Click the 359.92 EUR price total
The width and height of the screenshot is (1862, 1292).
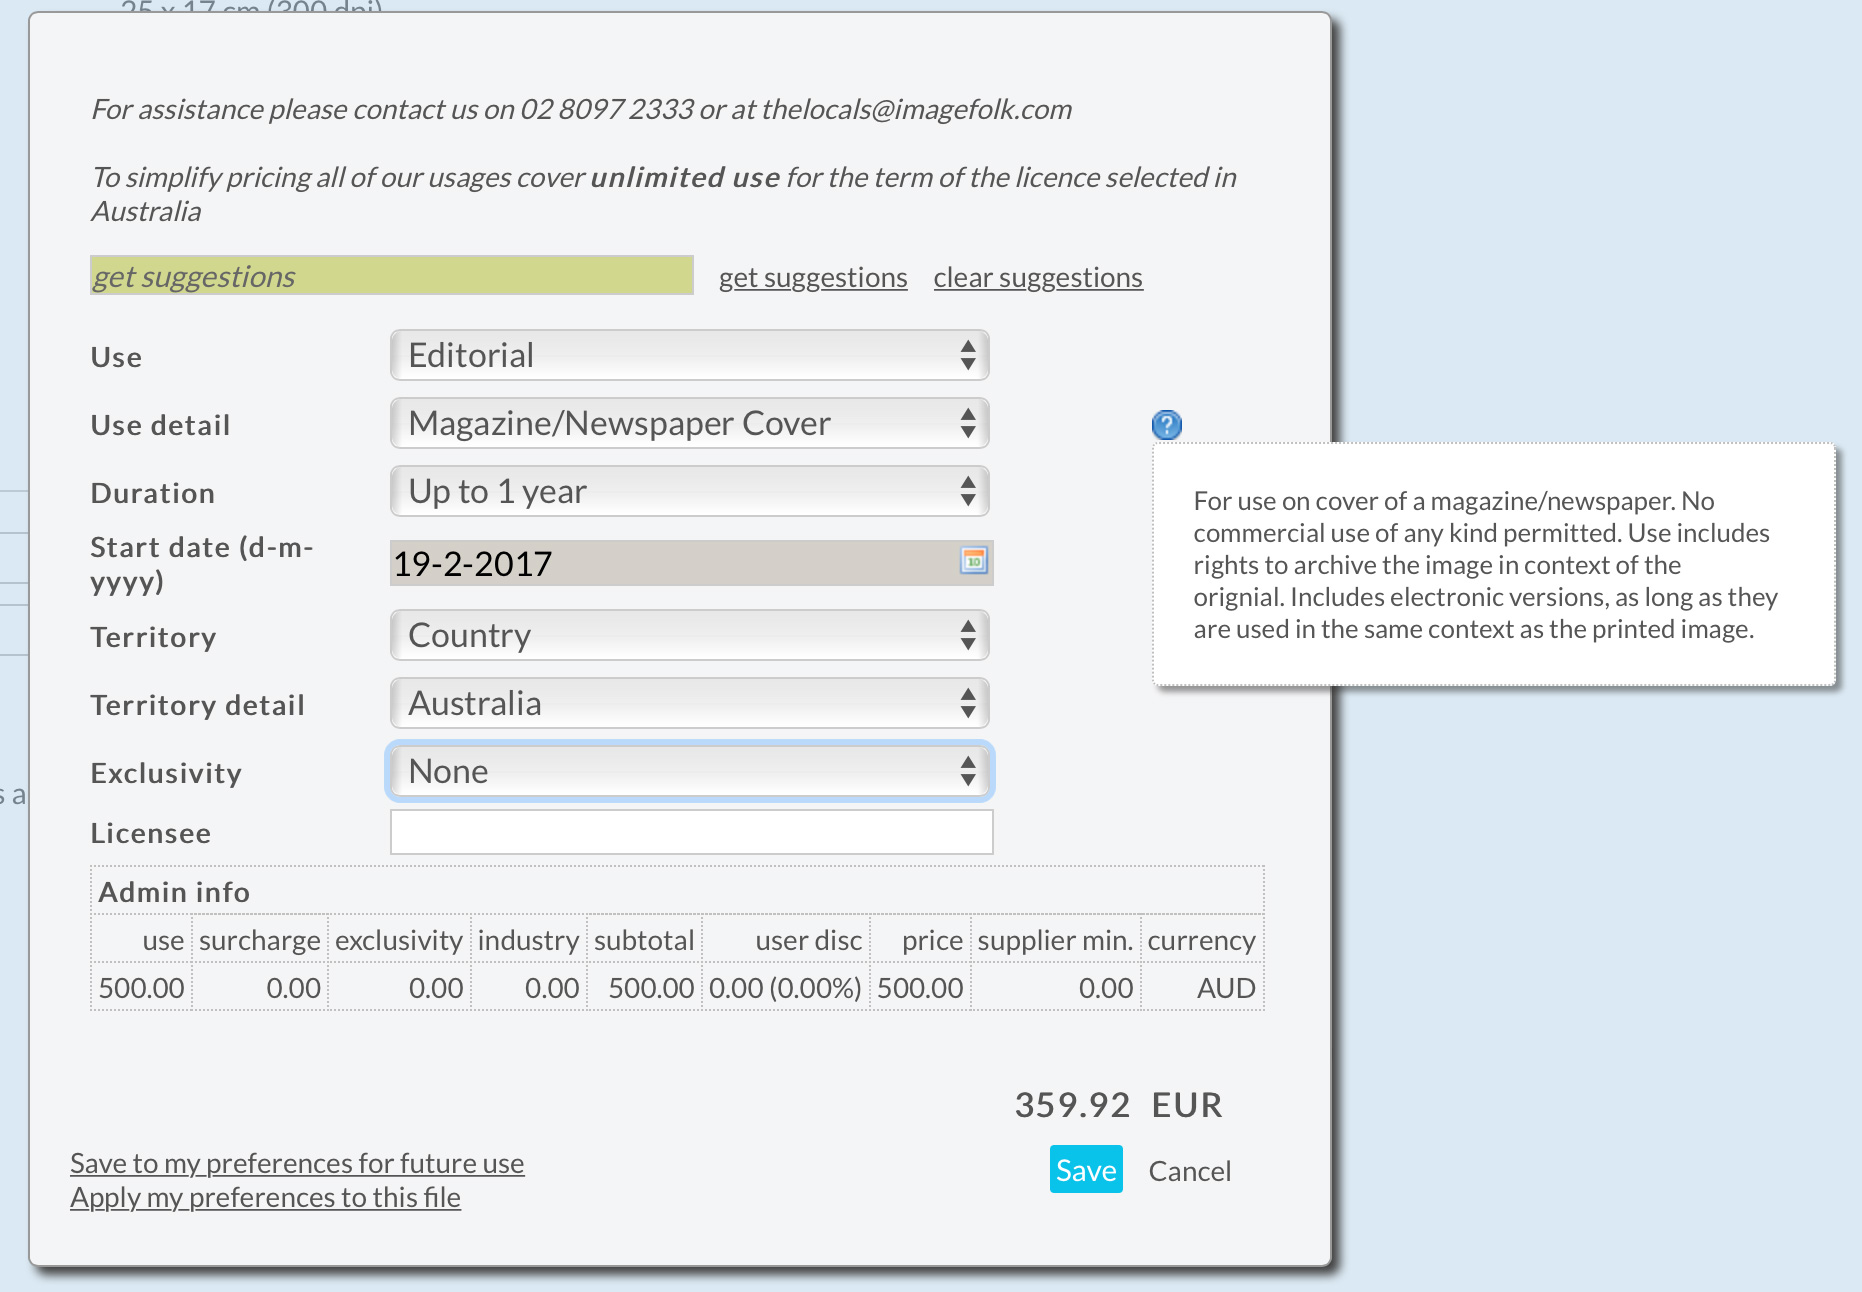pyautogui.click(x=1118, y=1105)
